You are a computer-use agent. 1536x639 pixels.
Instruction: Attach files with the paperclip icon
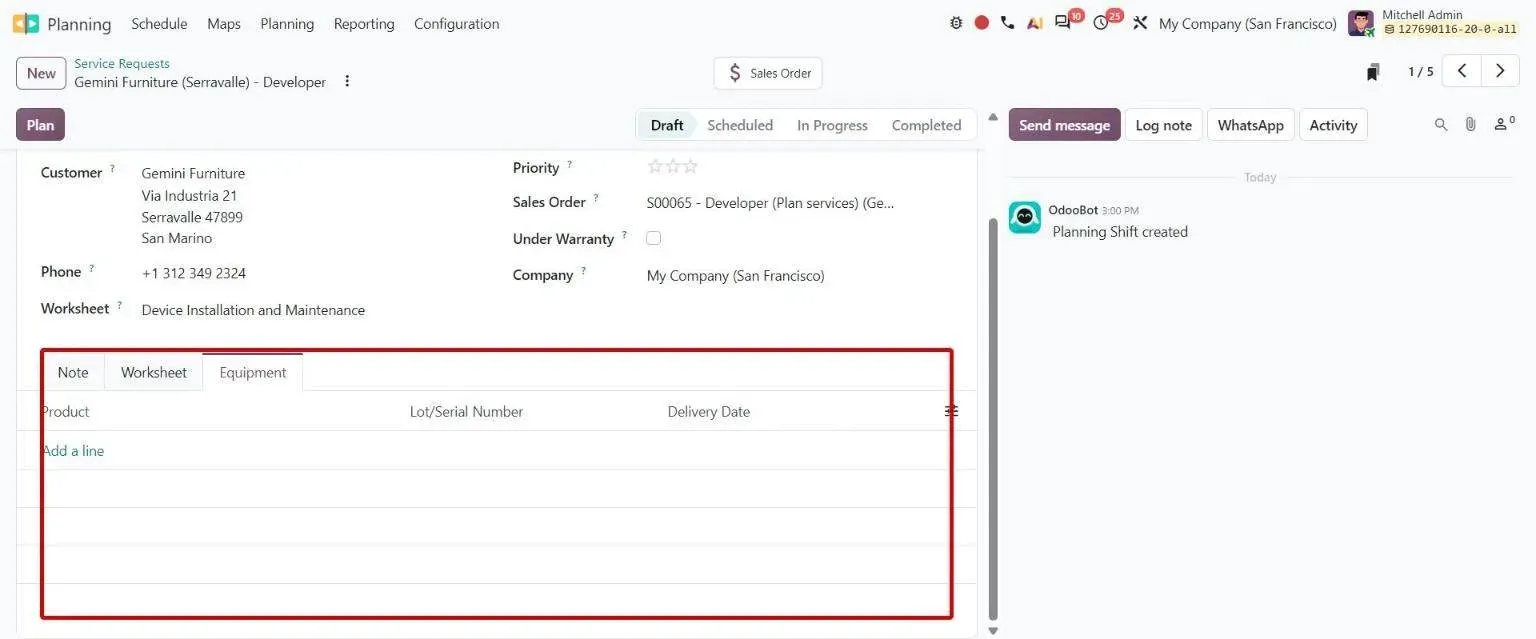pos(1470,125)
